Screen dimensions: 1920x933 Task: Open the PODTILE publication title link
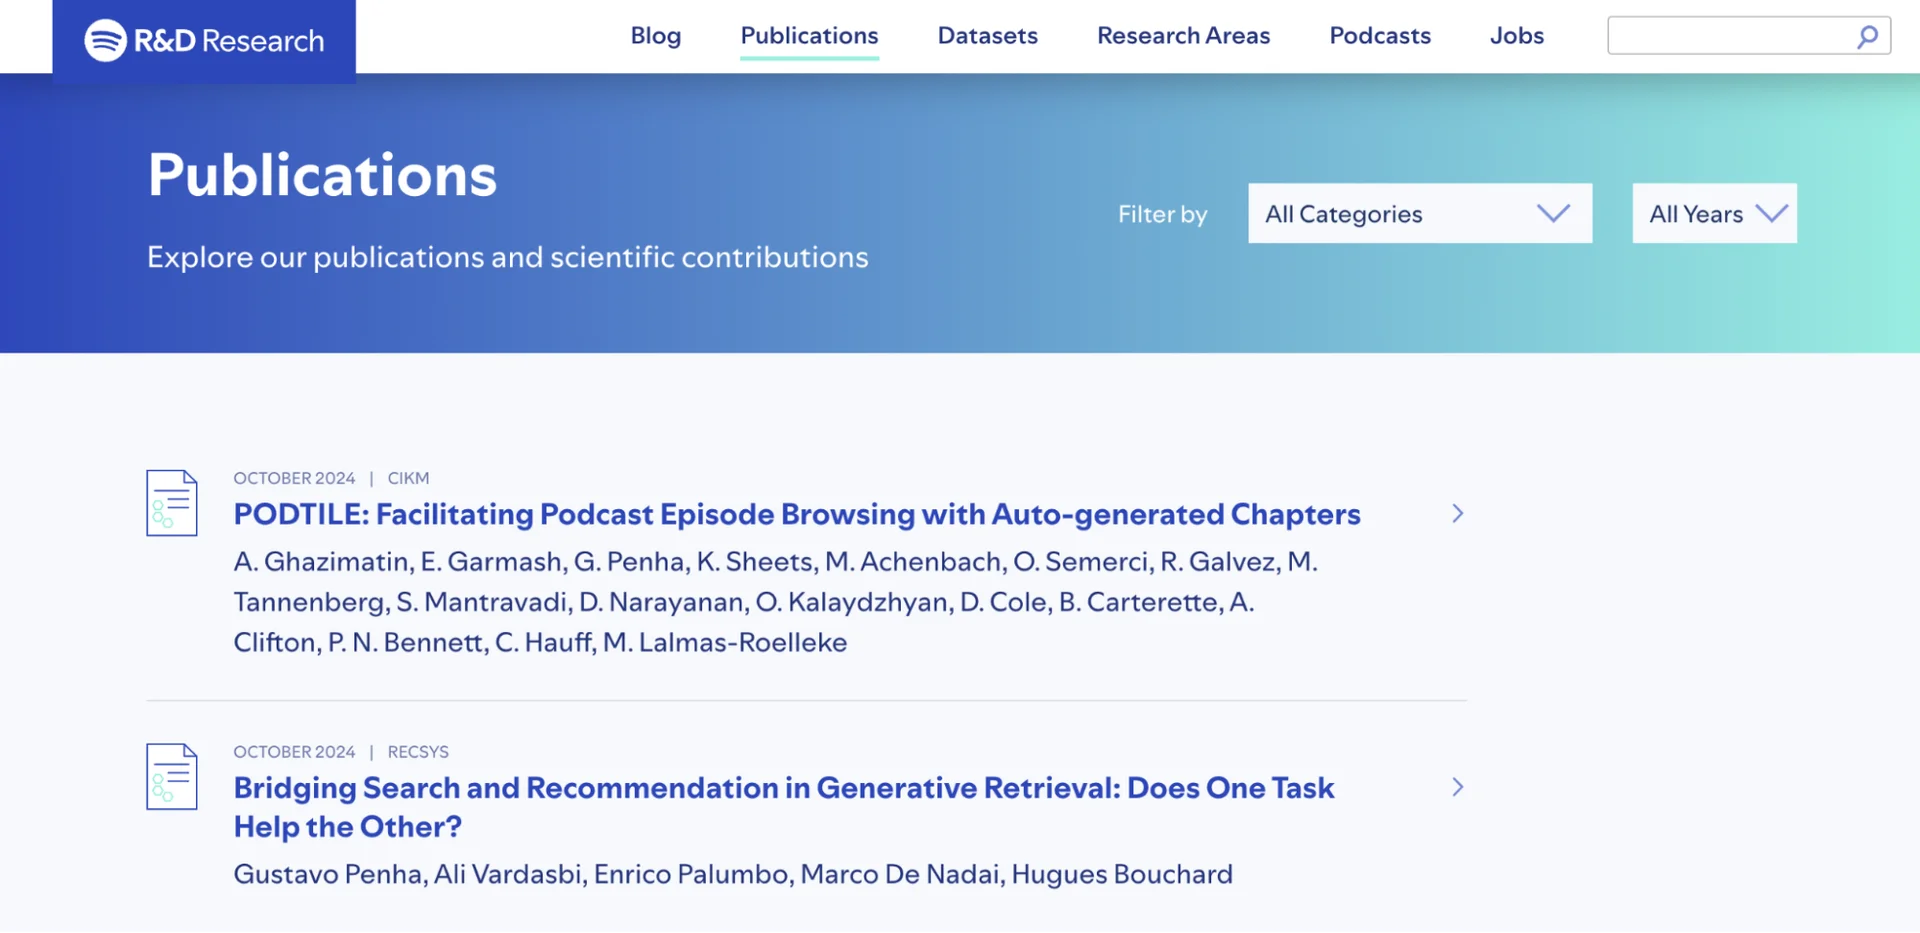(797, 514)
